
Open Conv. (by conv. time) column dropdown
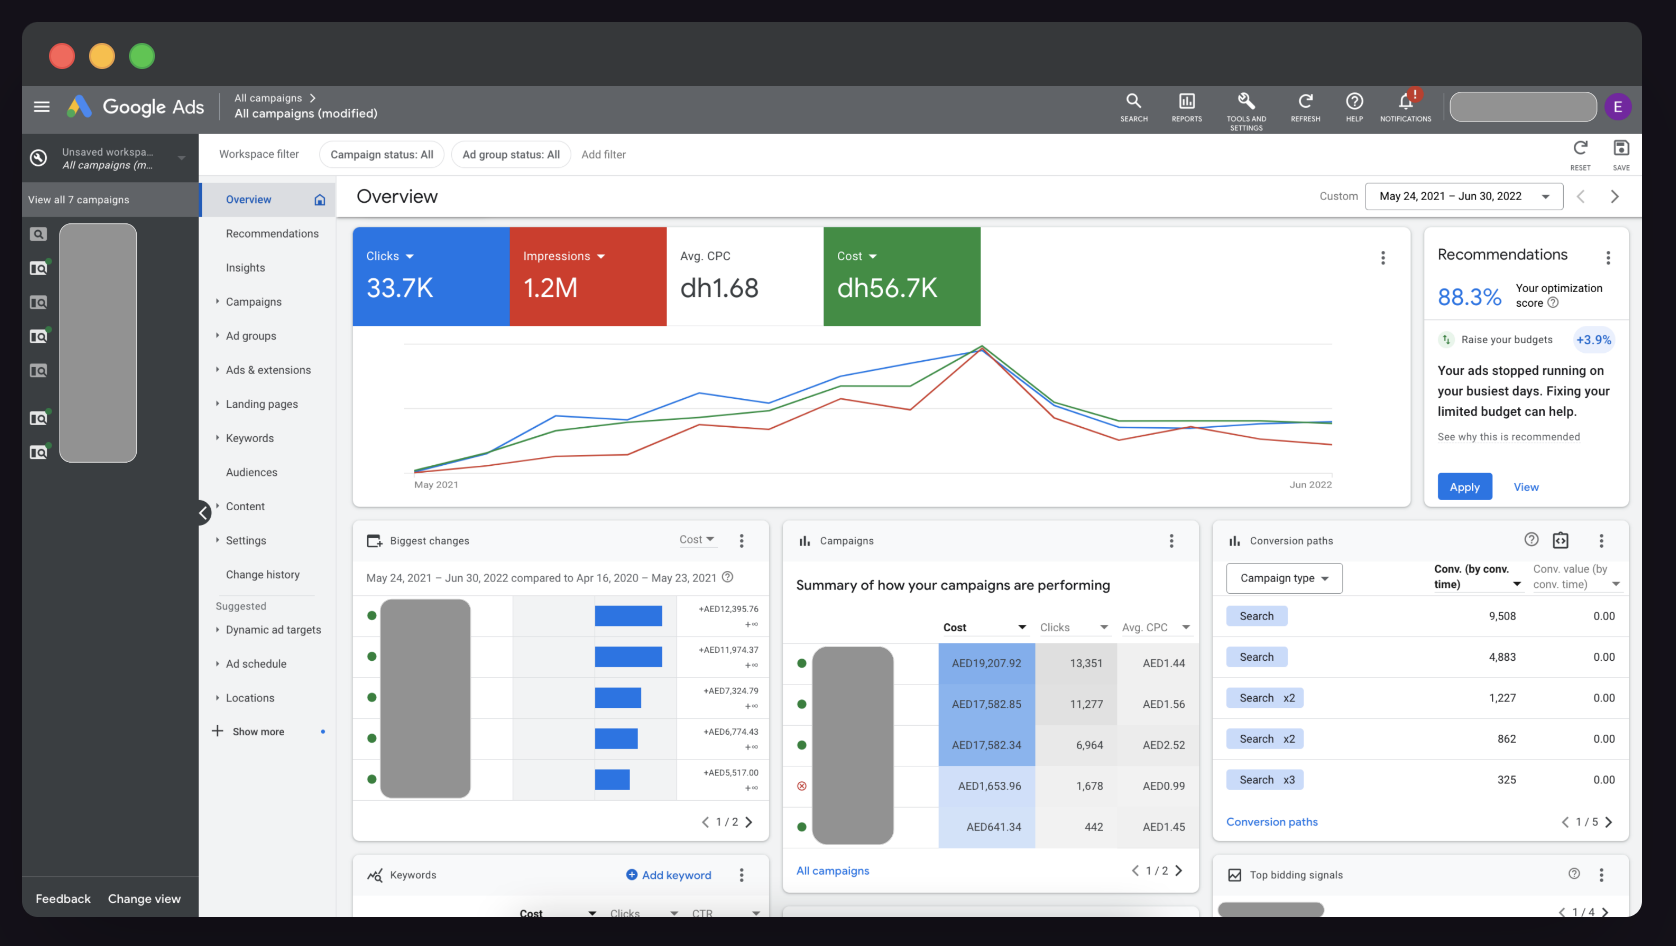pyautogui.click(x=1517, y=584)
